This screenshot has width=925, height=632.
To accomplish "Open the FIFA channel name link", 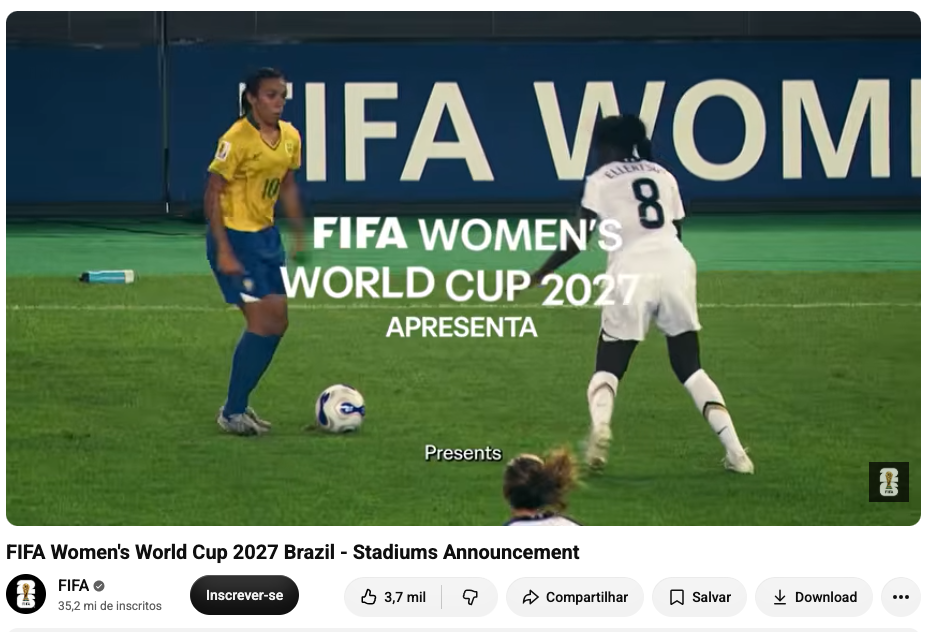I will (73, 585).
